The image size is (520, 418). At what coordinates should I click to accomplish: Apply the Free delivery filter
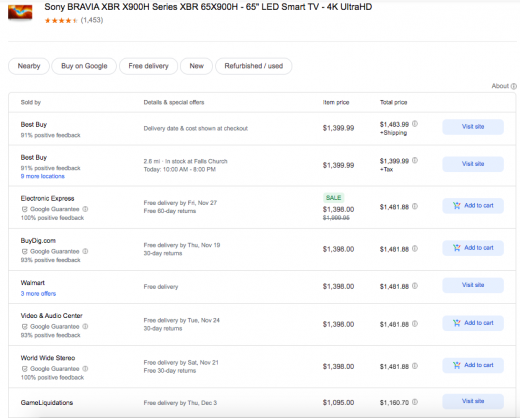(x=148, y=66)
